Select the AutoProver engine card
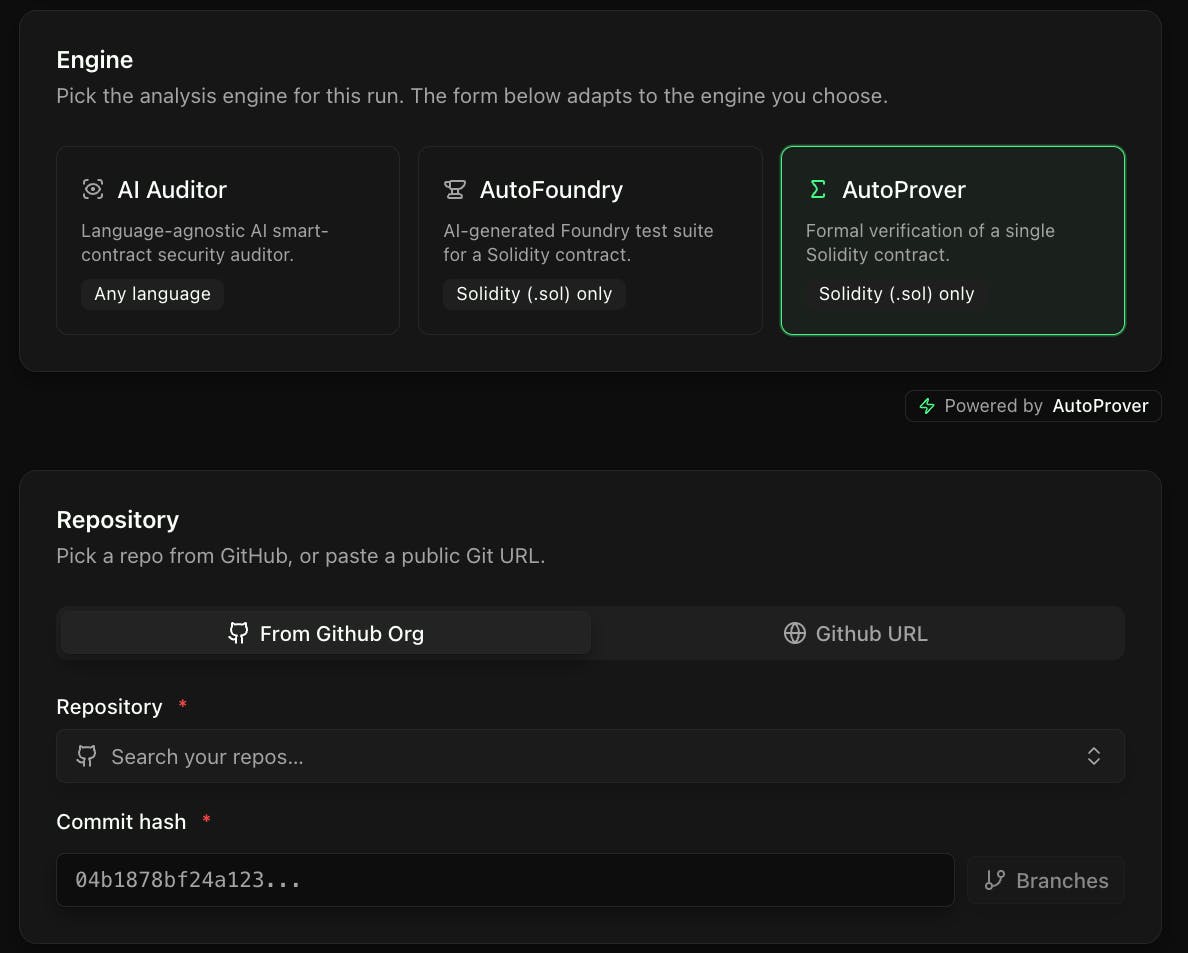Screen dimensions: 1188x953 pos(952,240)
